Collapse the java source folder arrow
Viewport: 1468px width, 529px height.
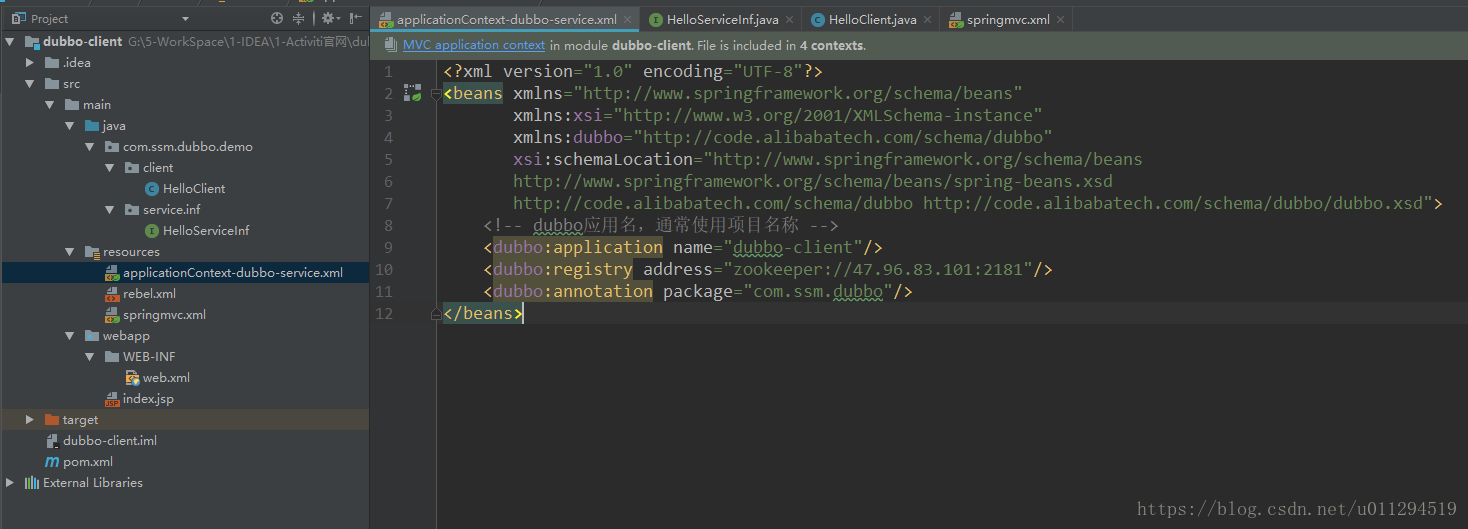coord(70,126)
